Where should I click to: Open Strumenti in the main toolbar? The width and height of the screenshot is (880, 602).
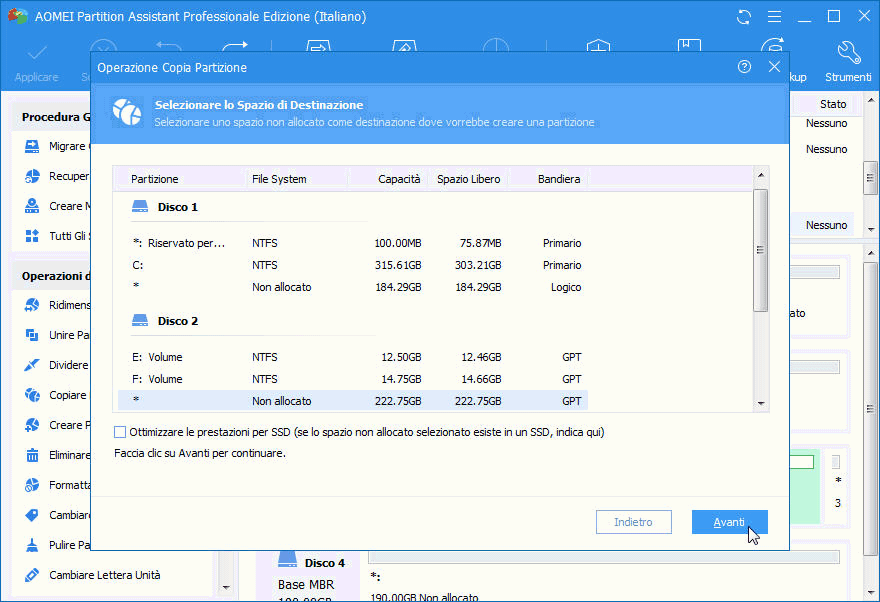pyautogui.click(x=847, y=60)
